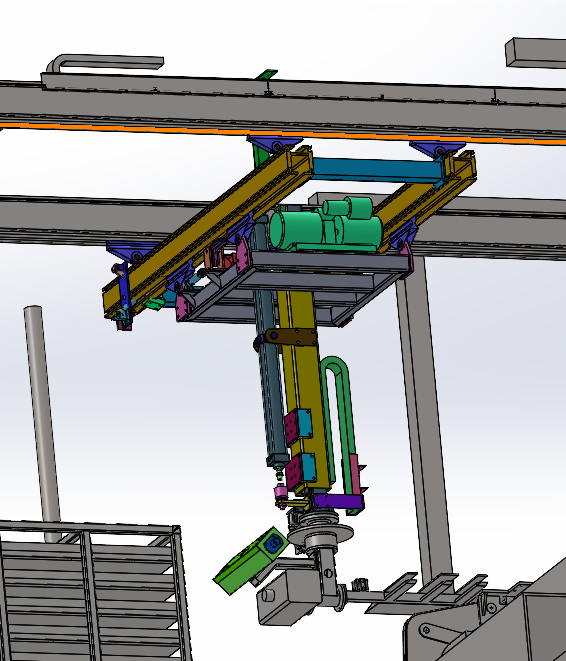Pick the blue triangular bracket at left rail end

click(130, 251)
